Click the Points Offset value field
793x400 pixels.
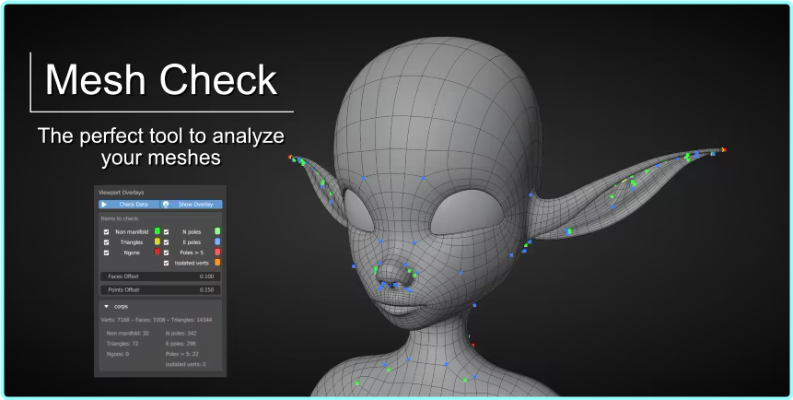point(160,290)
